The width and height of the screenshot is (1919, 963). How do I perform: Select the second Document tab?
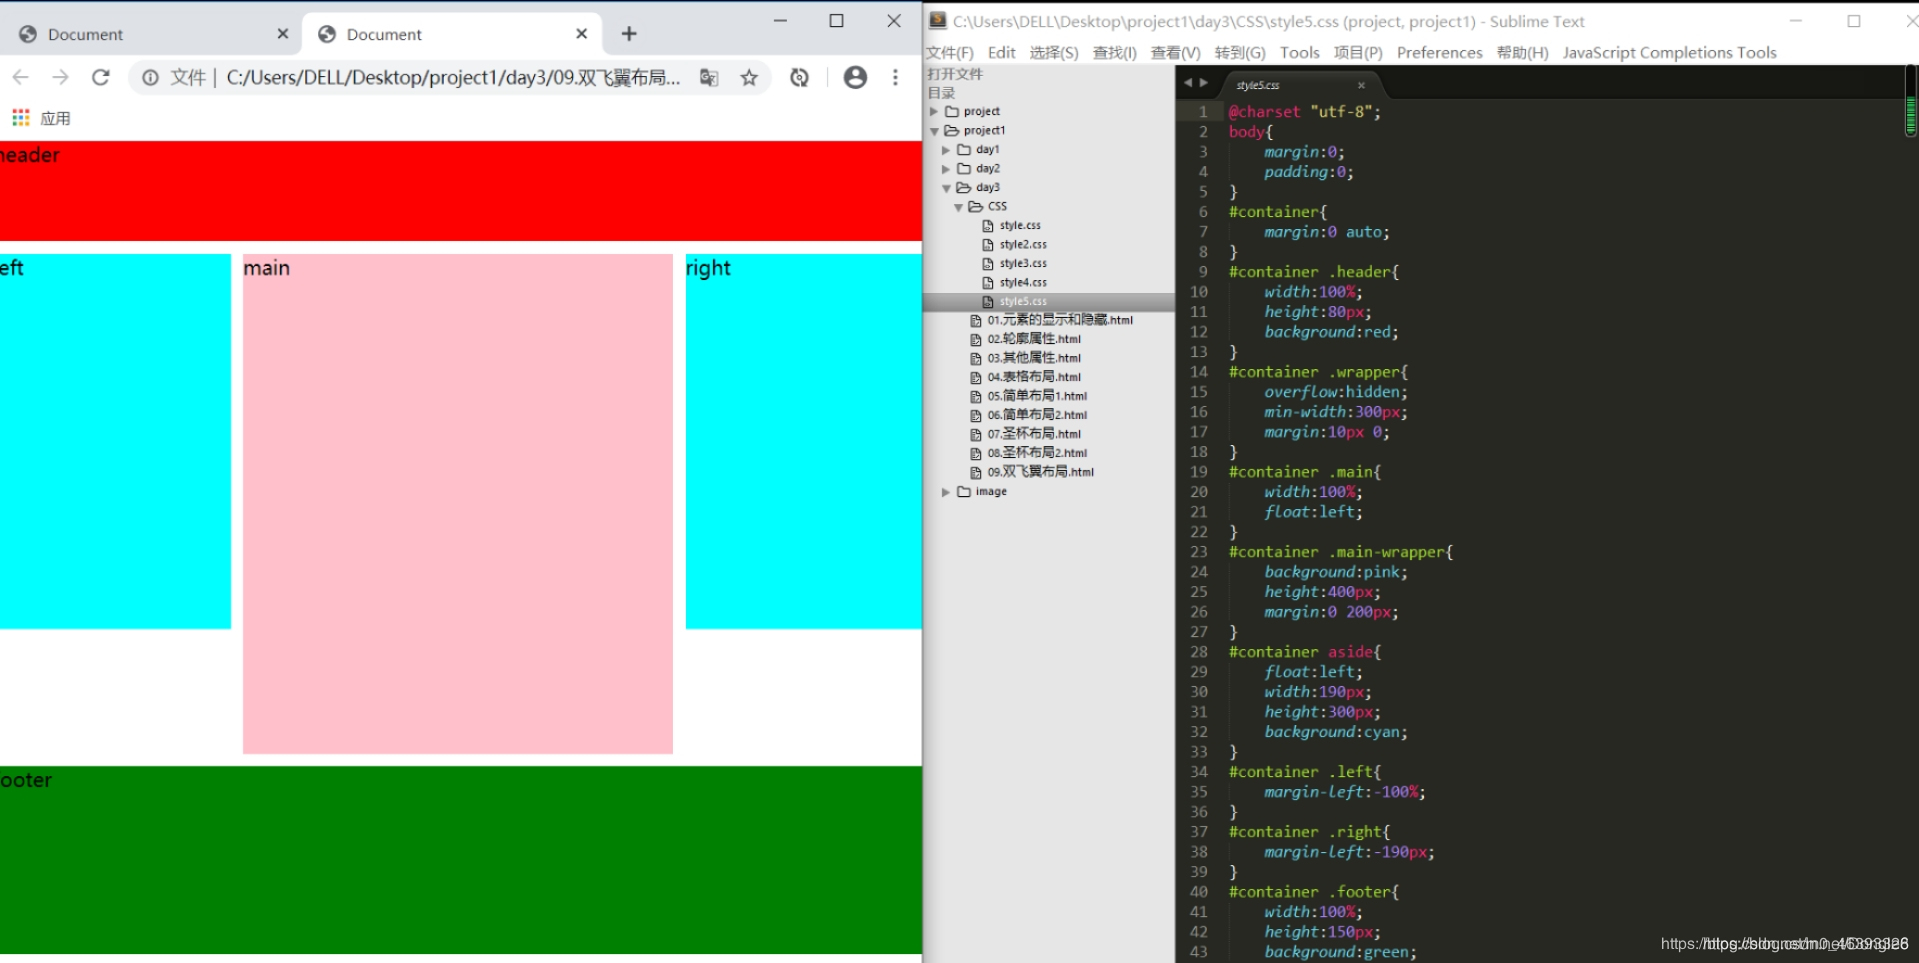(452, 34)
